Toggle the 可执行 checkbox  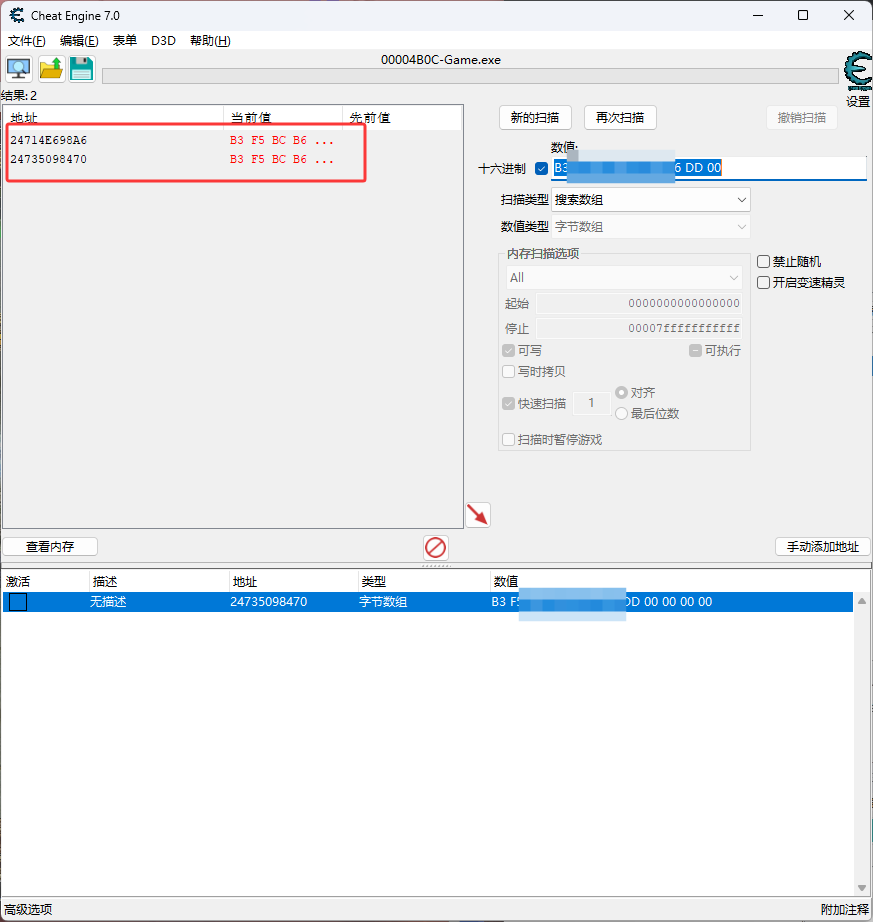pyautogui.click(x=695, y=351)
